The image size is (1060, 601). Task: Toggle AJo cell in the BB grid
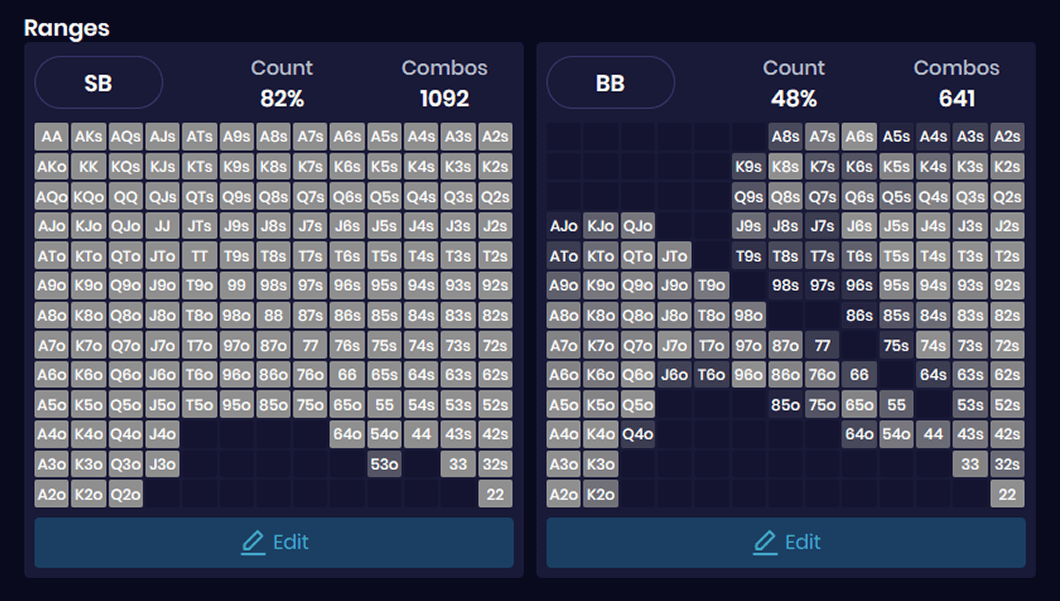563,226
